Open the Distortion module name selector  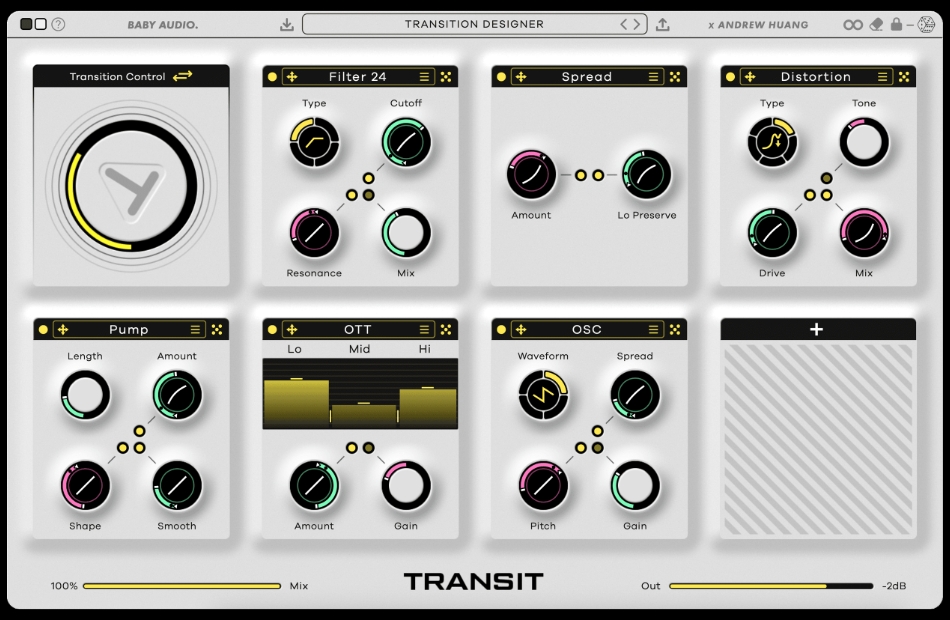click(x=815, y=76)
